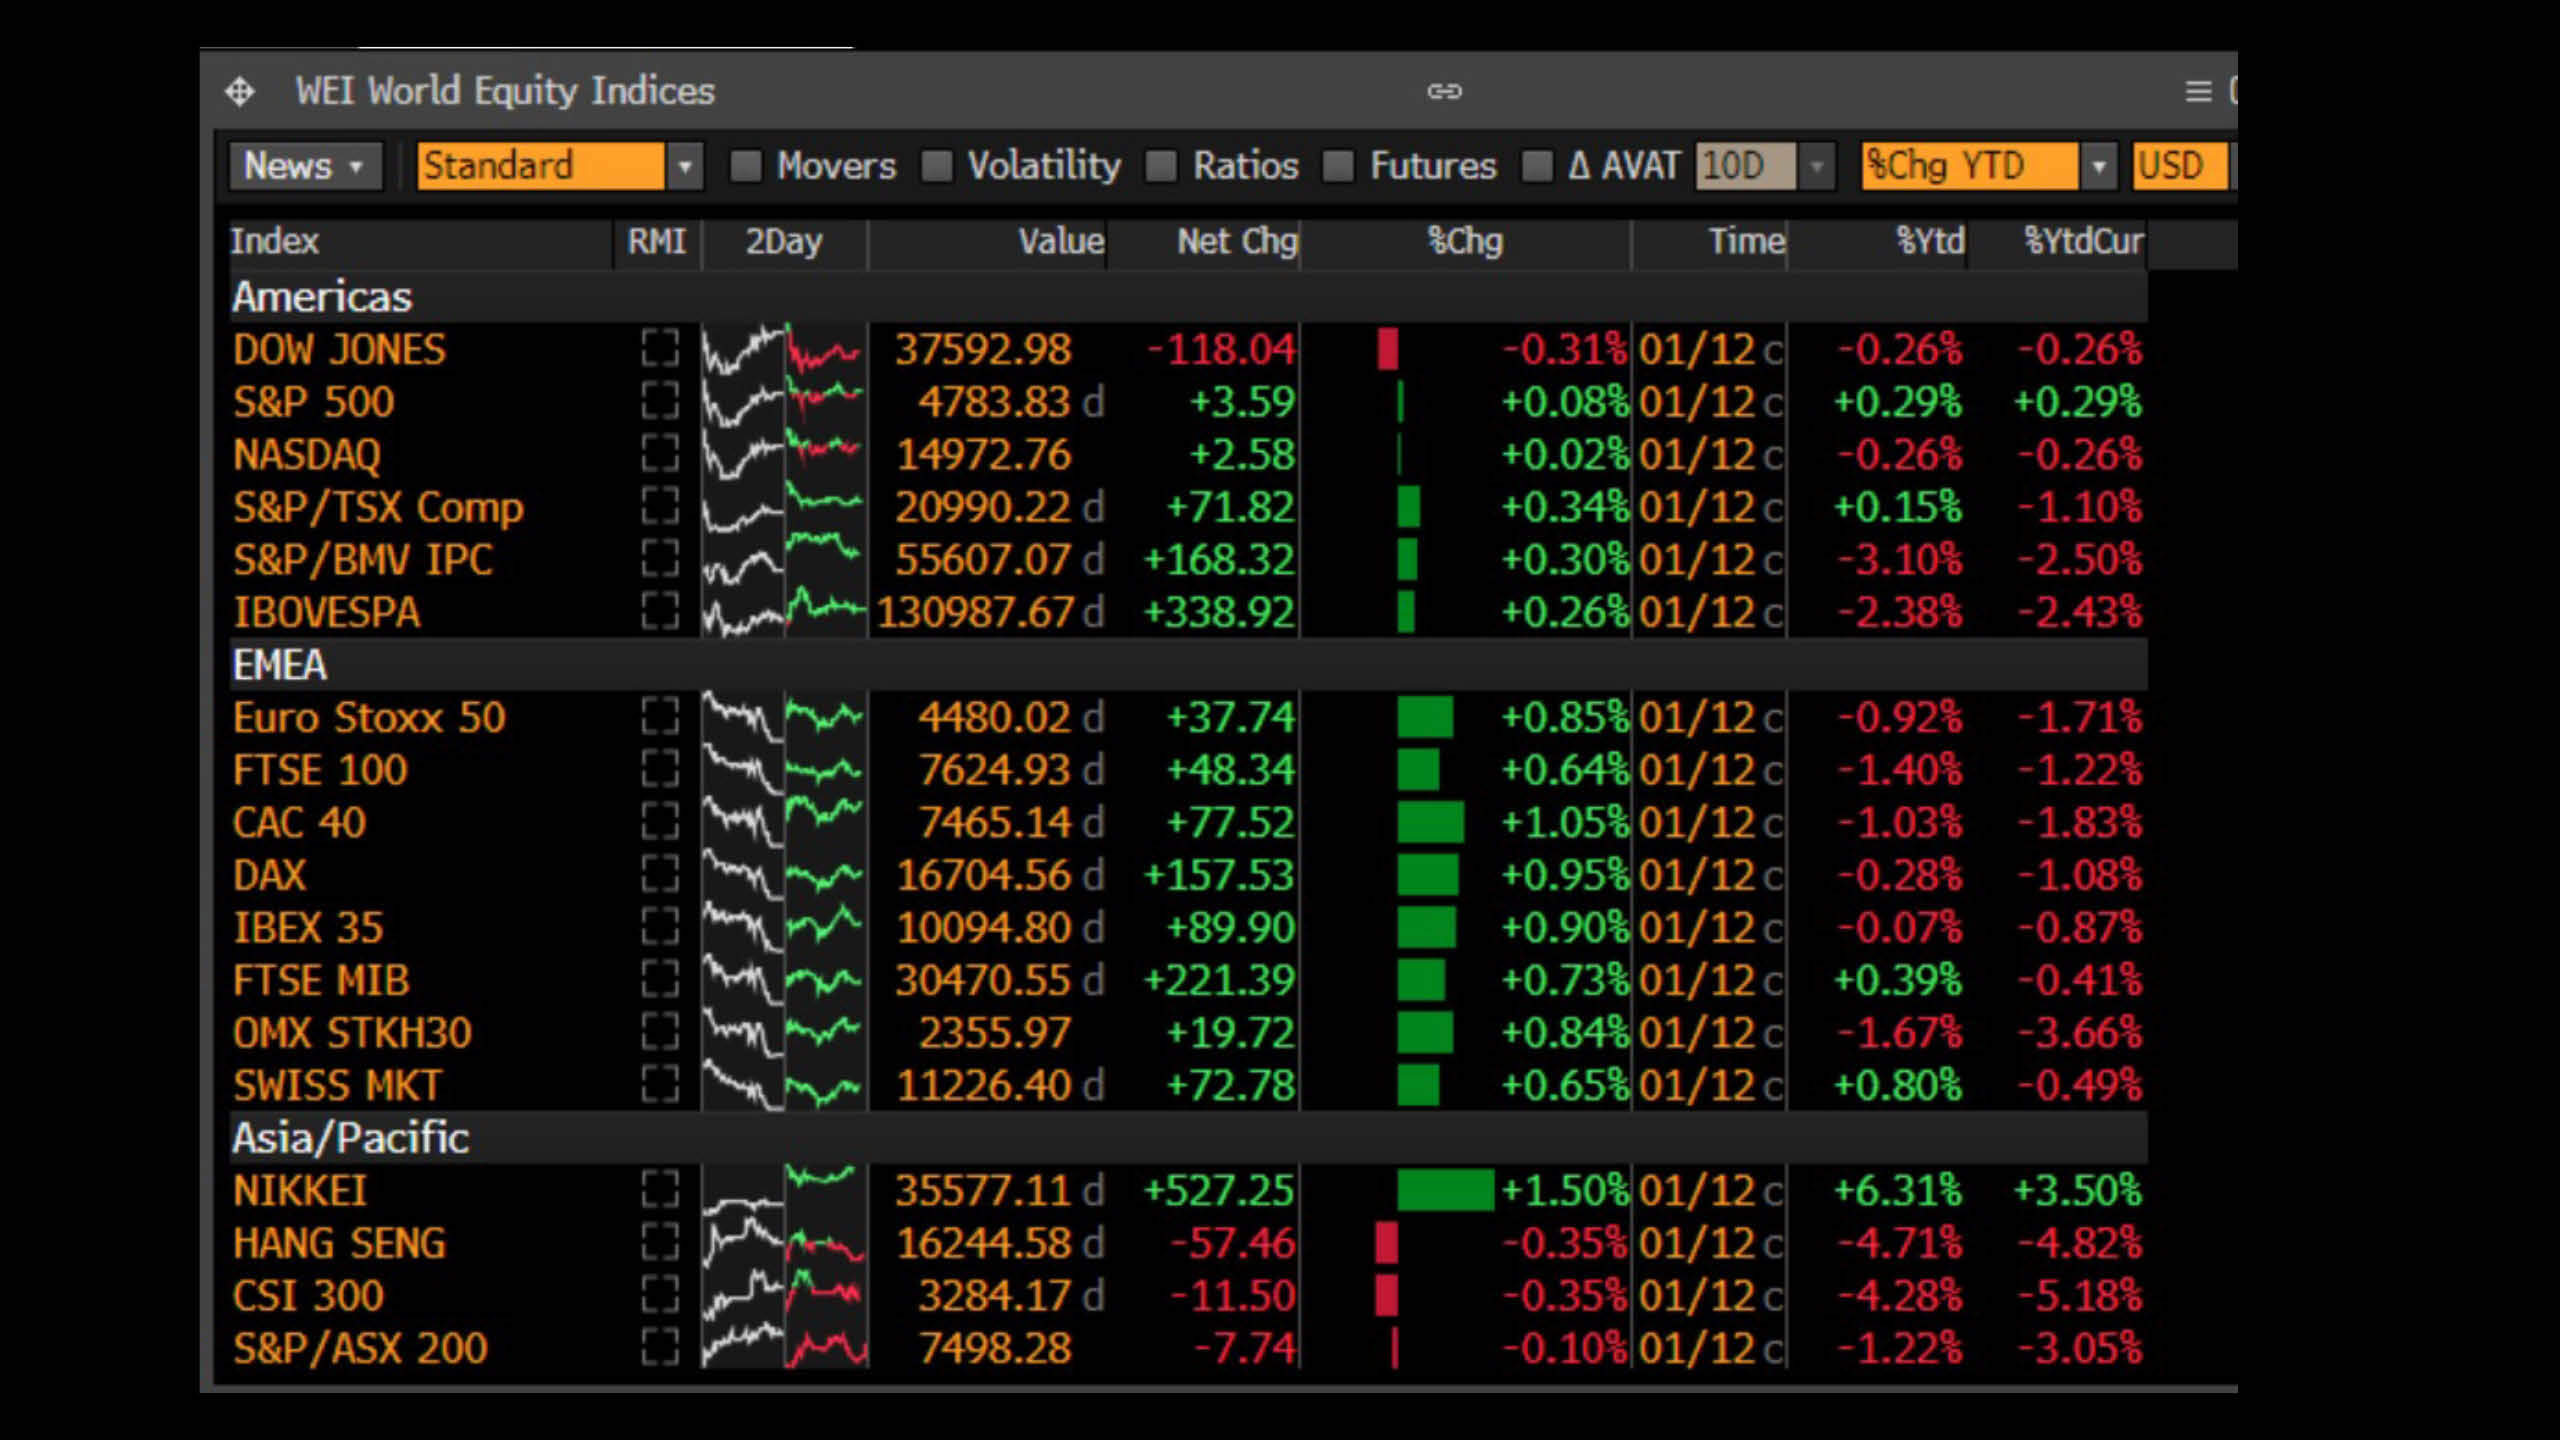Screen dimensions: 2560x1440
Task: Open the HANG SENG index
Action: 339,1243
